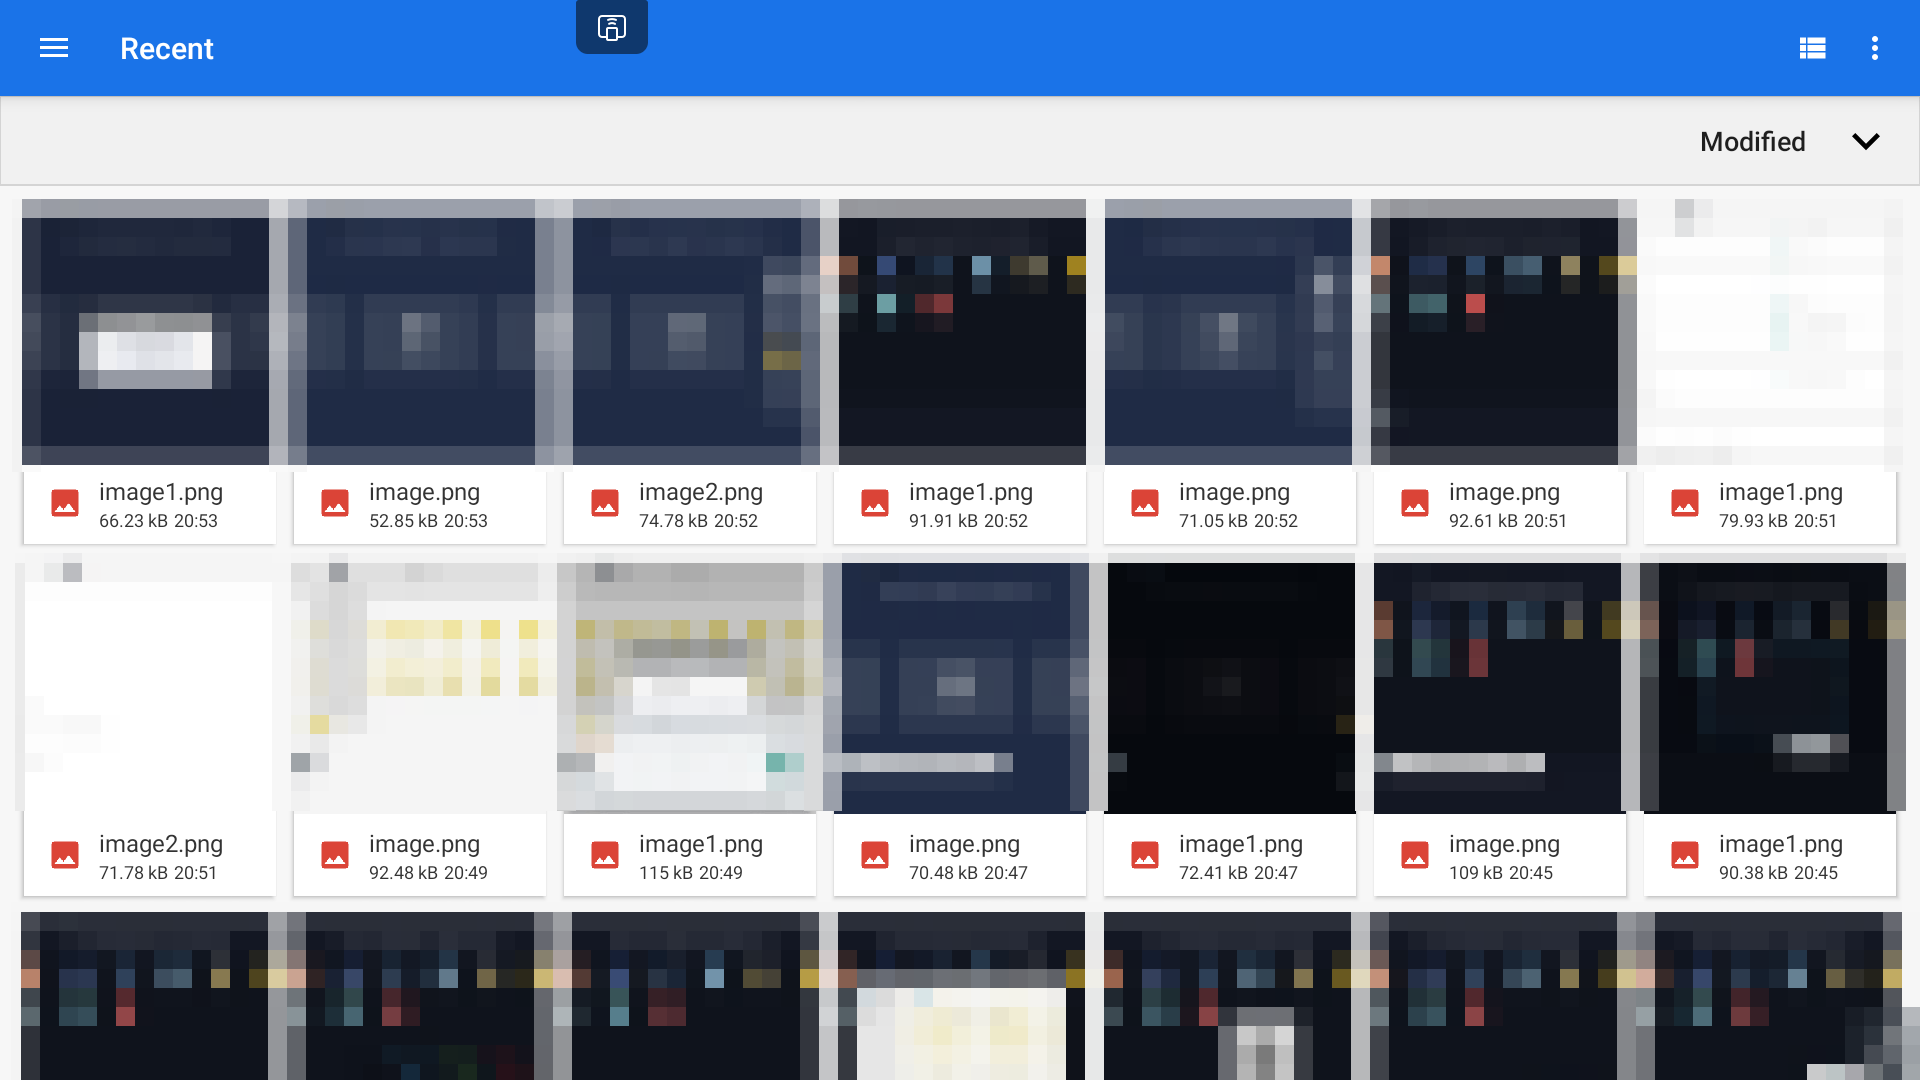Click image icon of image.png 109 kB
The width and height of the screenshot is (1920, 1080).
click(x=1415, y=855)
